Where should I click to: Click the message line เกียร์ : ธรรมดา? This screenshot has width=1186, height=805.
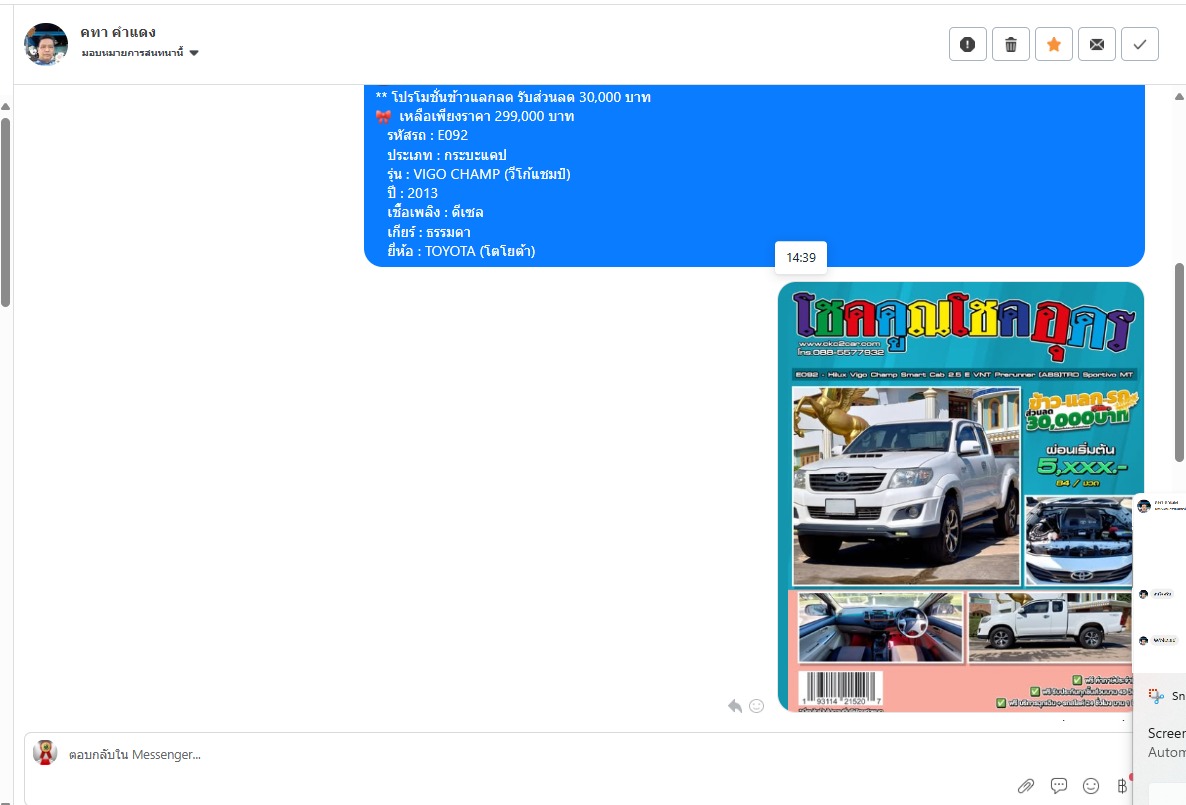coord(429,232)
